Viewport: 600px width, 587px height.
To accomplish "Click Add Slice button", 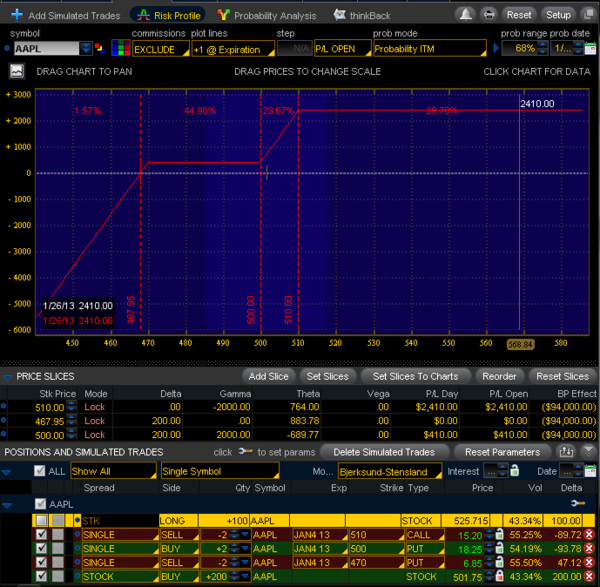I will [x=269, y=377].
